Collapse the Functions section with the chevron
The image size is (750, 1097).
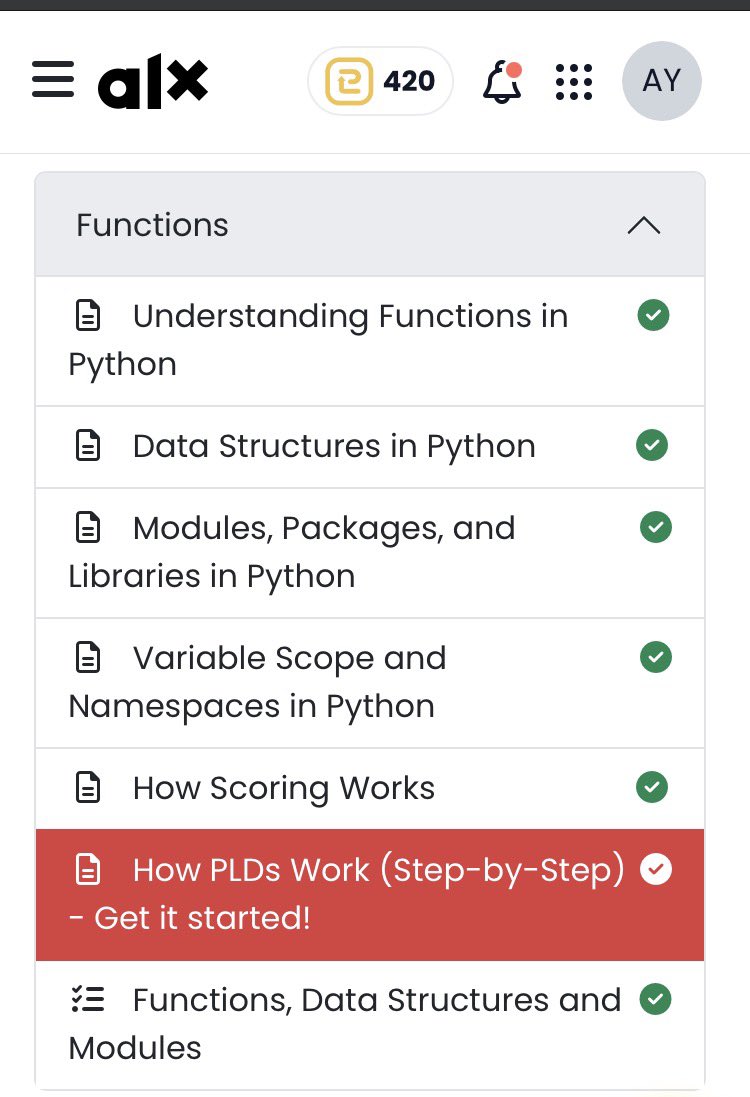click(644, 225)
